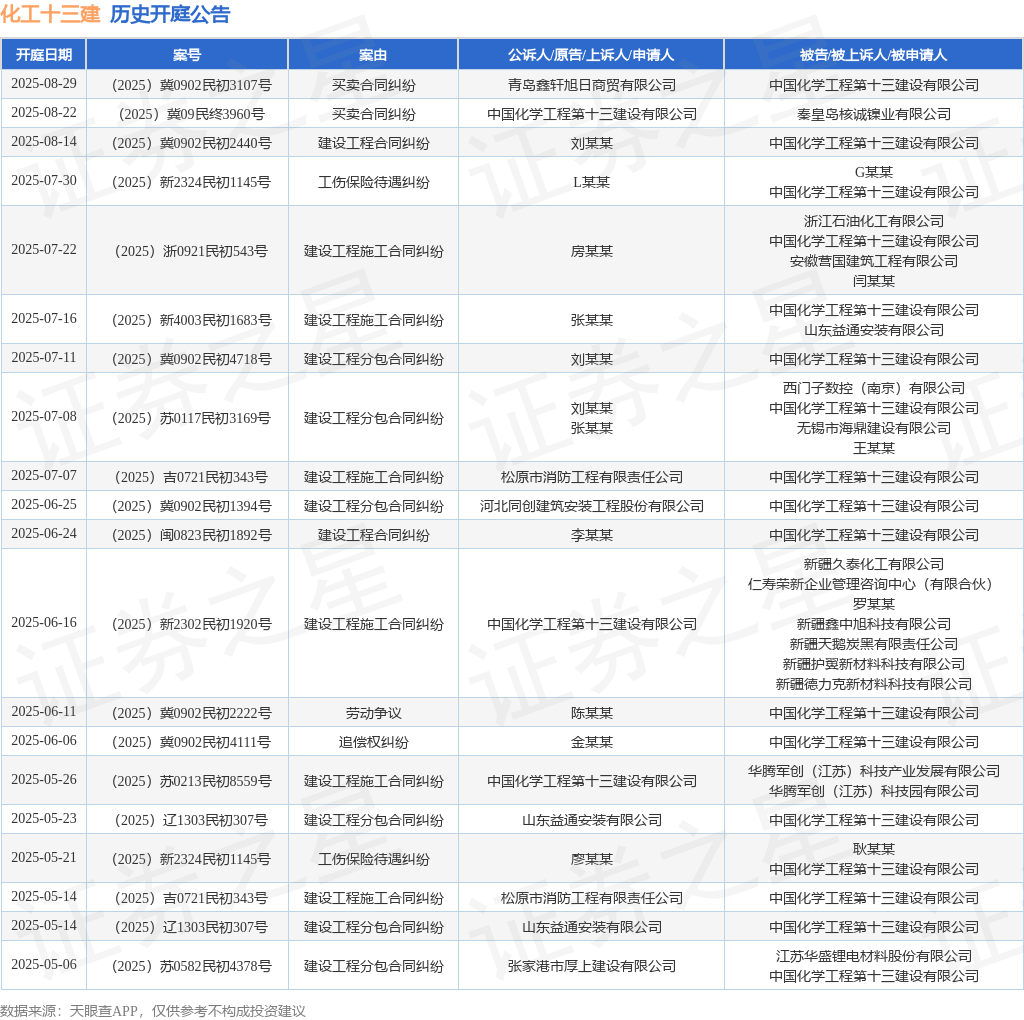The width and height of the screenshot is (1024, 1020).
Task: Click plaintiff name 陈某某
Action: 592,713
